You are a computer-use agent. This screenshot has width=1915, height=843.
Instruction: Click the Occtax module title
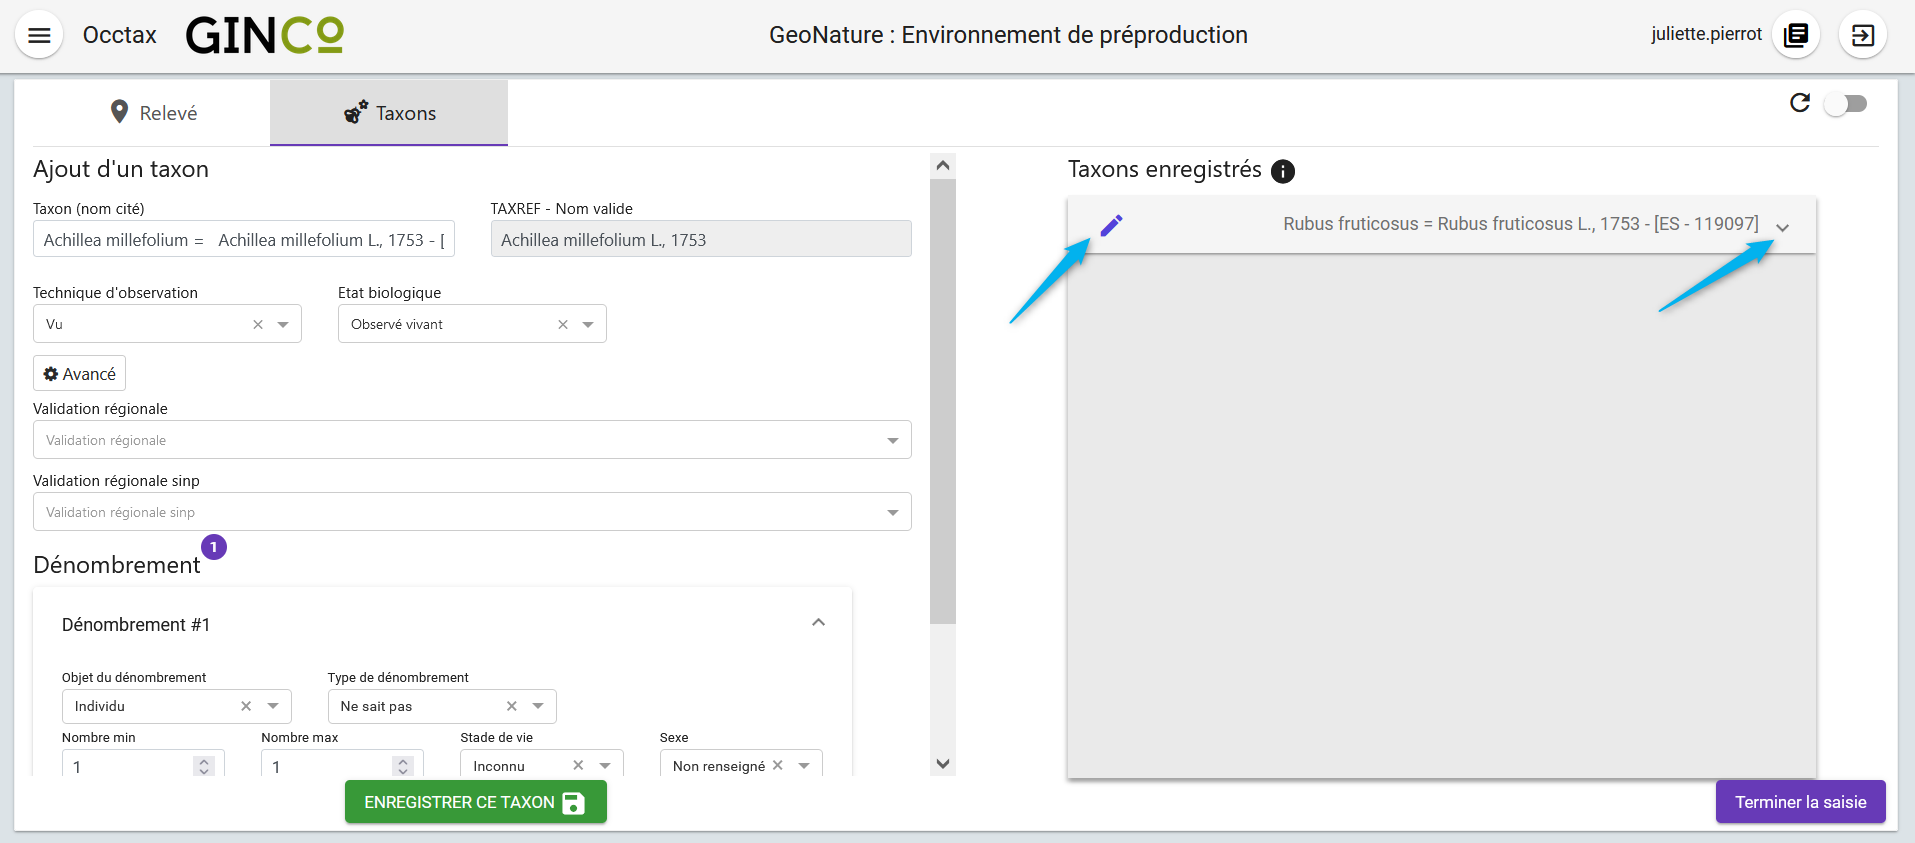tap(120, 35)
